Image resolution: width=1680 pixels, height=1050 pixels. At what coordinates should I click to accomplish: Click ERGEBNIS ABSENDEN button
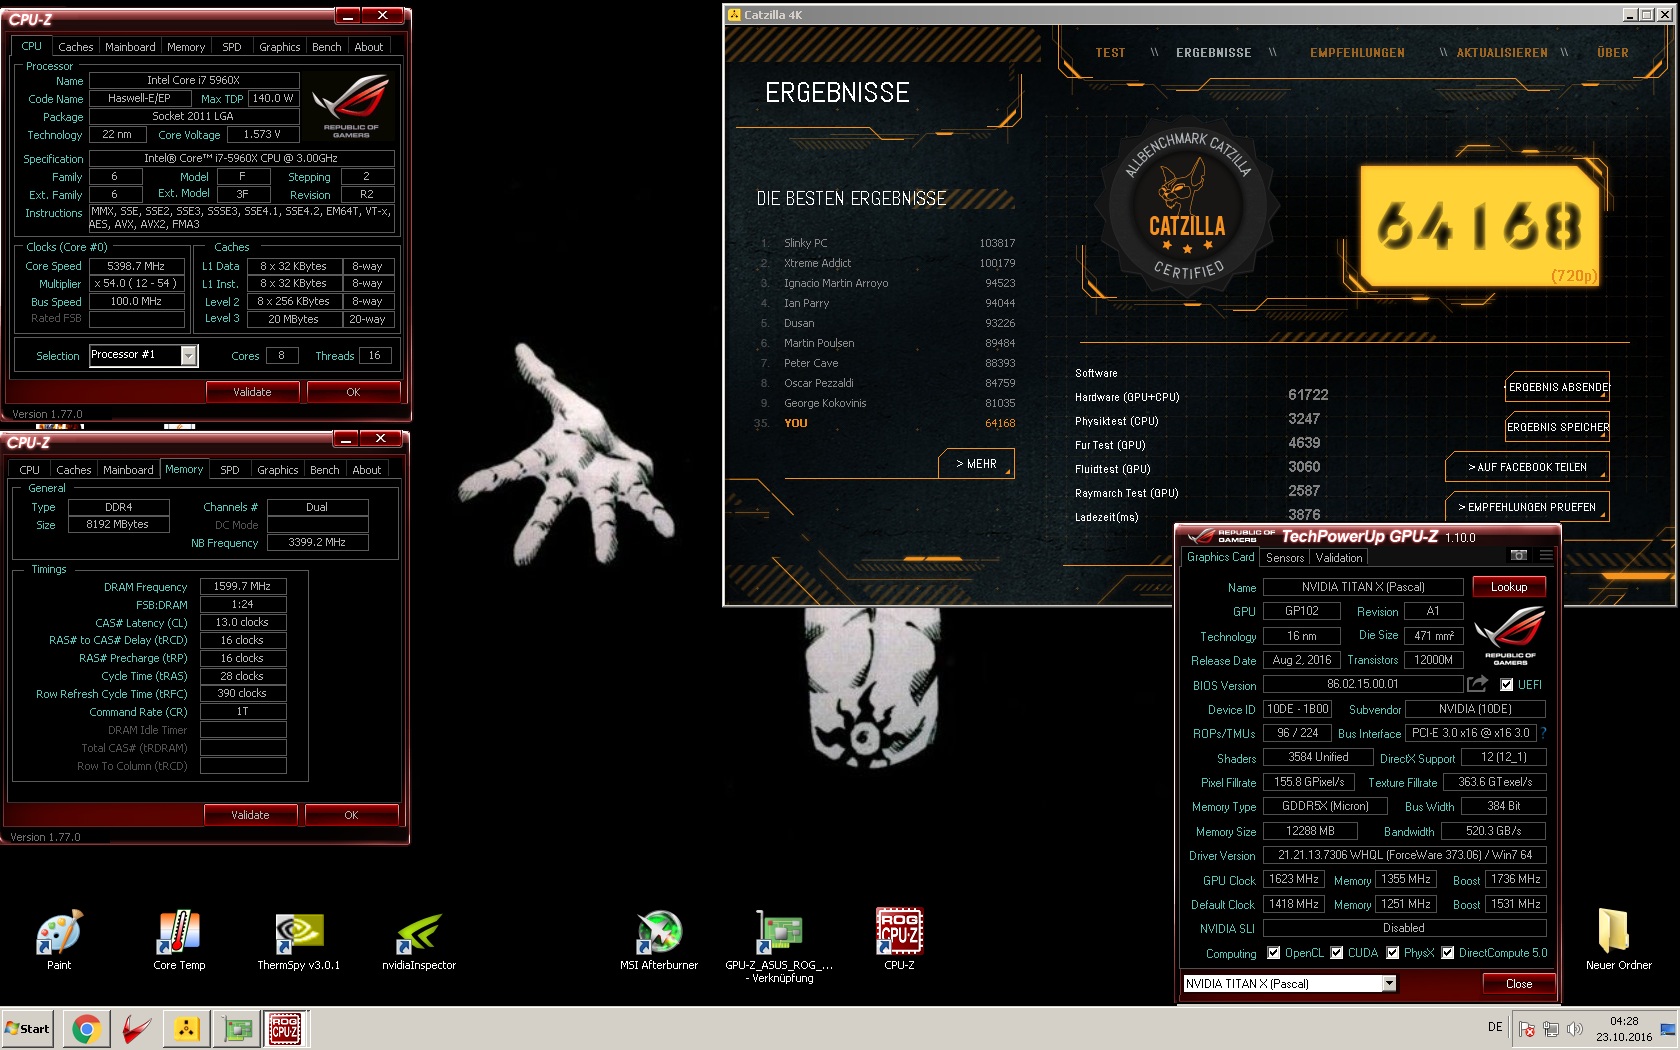click(x=1557, y=387)
